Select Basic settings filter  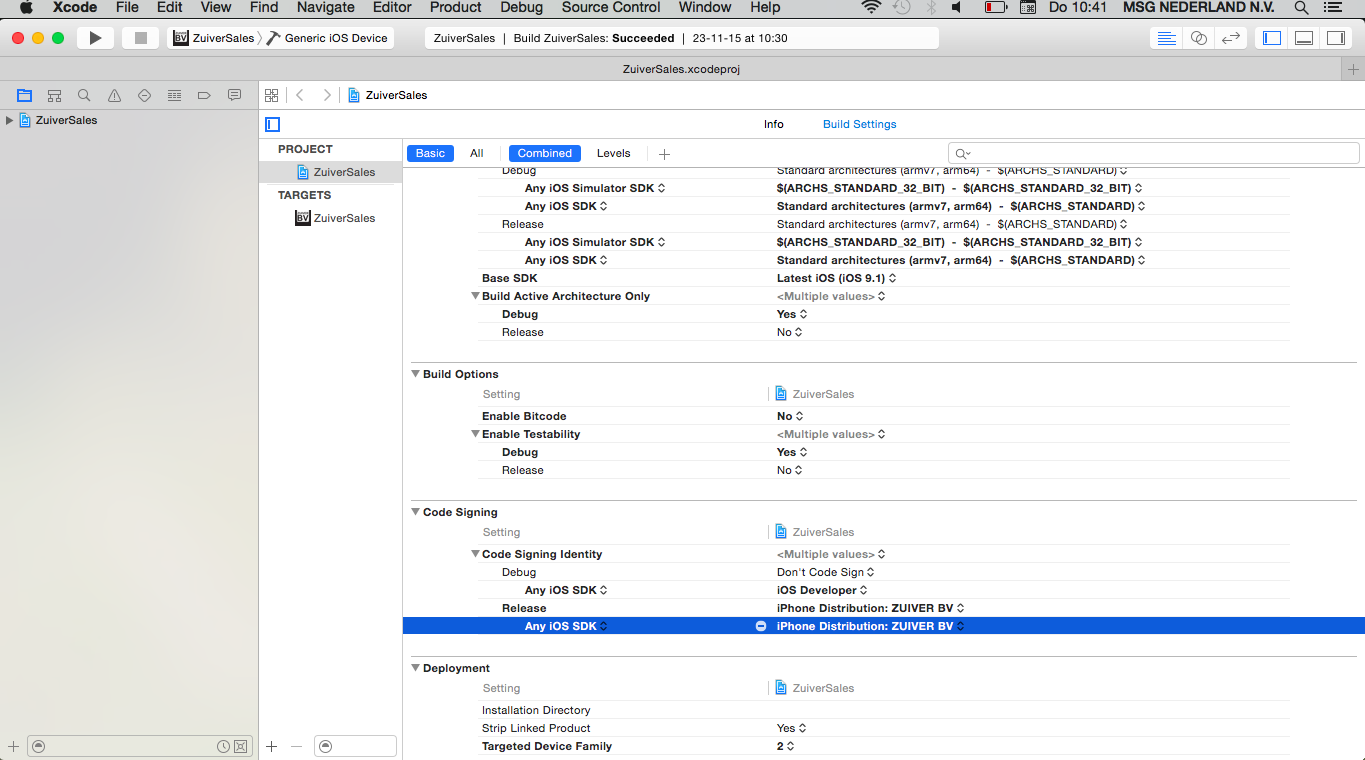(x=430, y=153)
